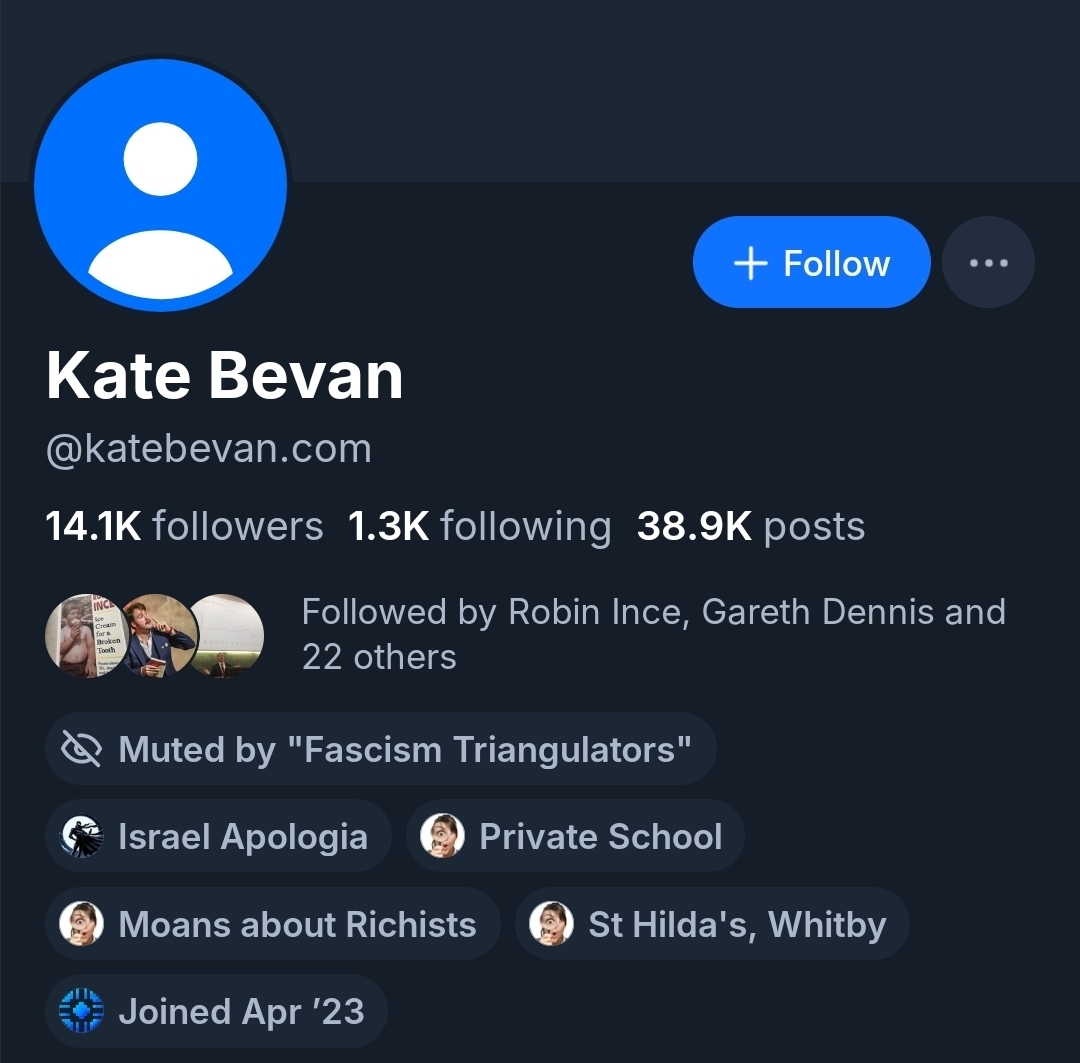
Task: Click the crossed-out eye mute icon
Action: coord(82,749)
